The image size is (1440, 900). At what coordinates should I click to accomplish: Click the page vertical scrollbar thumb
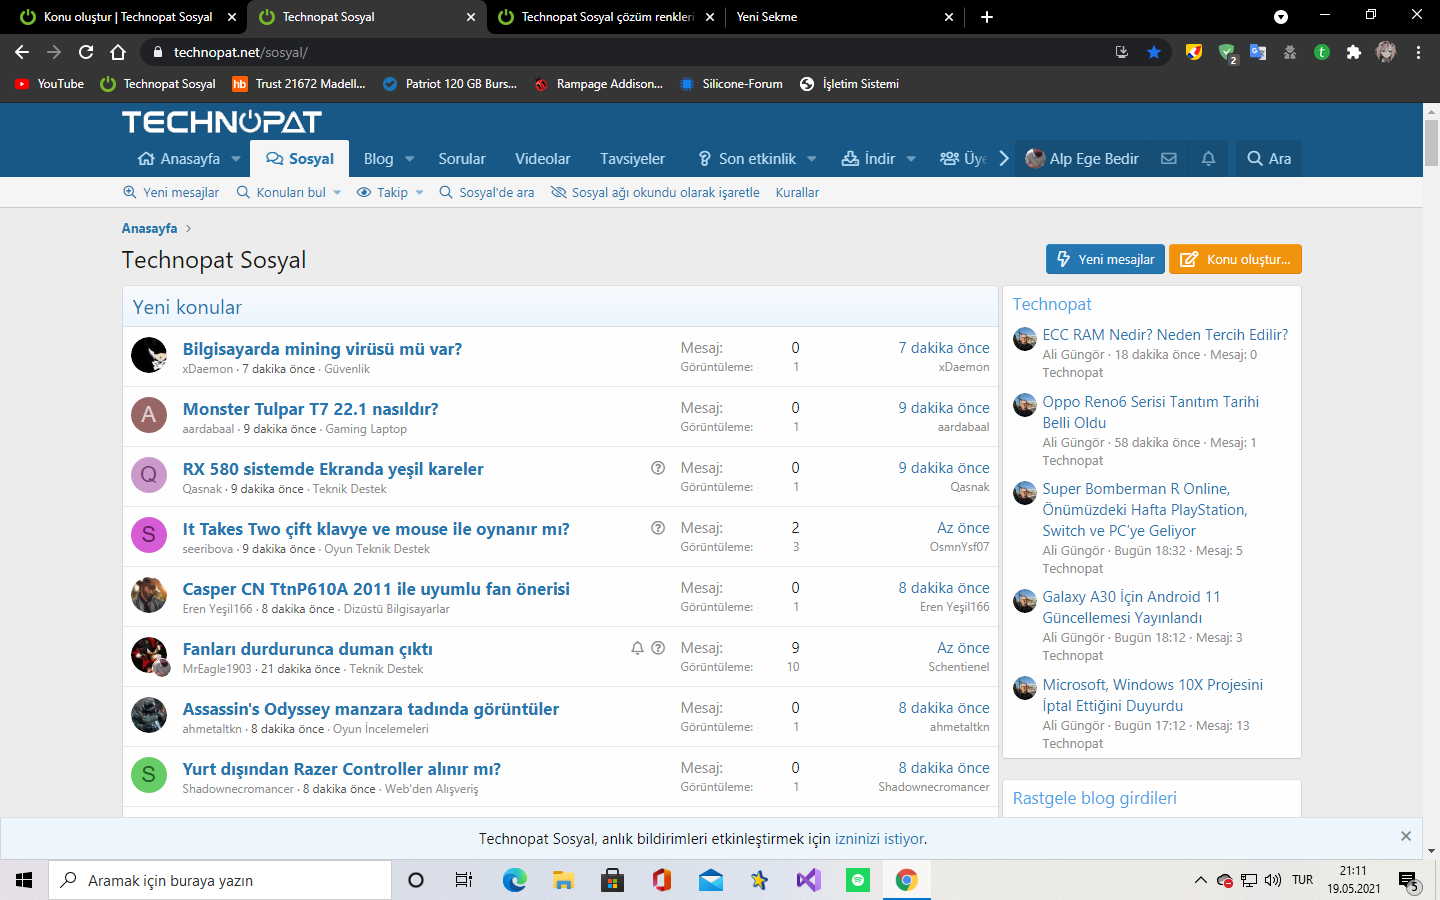(1431, 141)
